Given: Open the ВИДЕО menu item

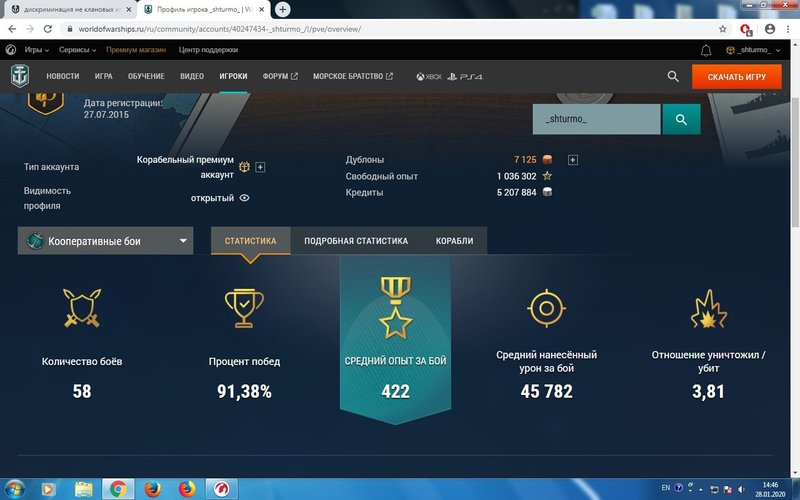Looking at the screenshot, I should [x=192, y=77].
